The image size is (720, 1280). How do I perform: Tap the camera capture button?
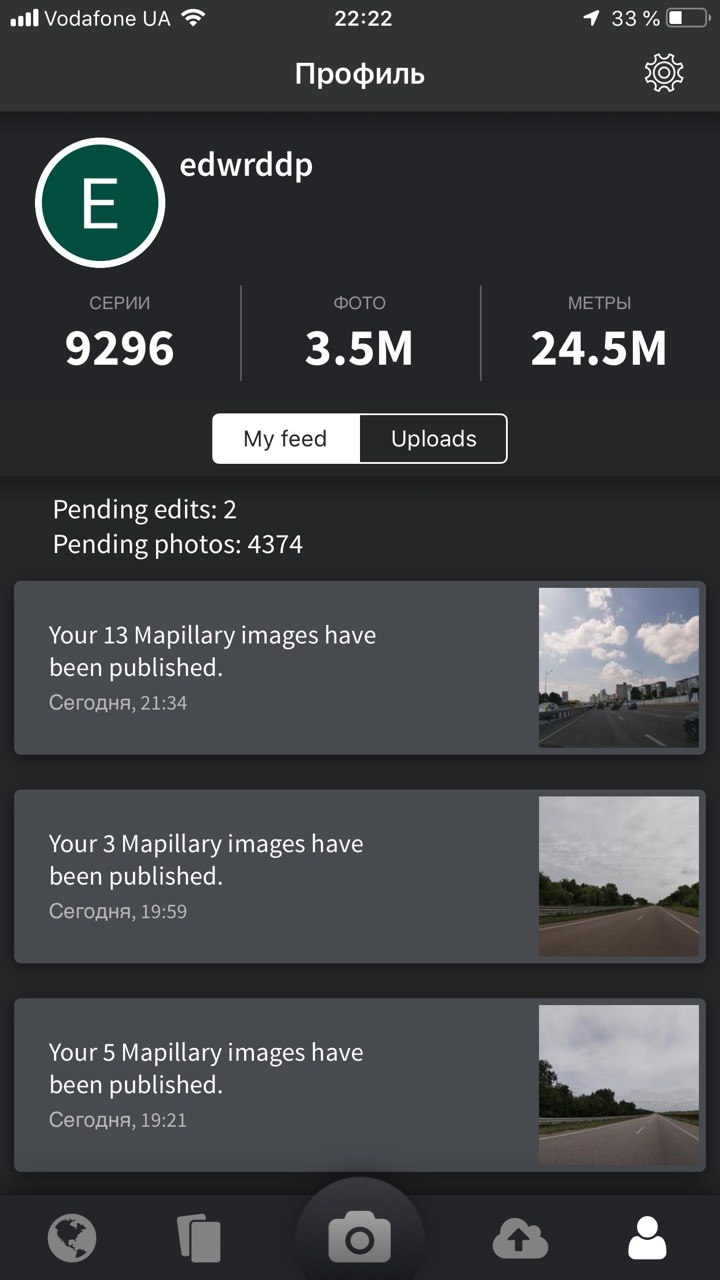coord(359,1239)
